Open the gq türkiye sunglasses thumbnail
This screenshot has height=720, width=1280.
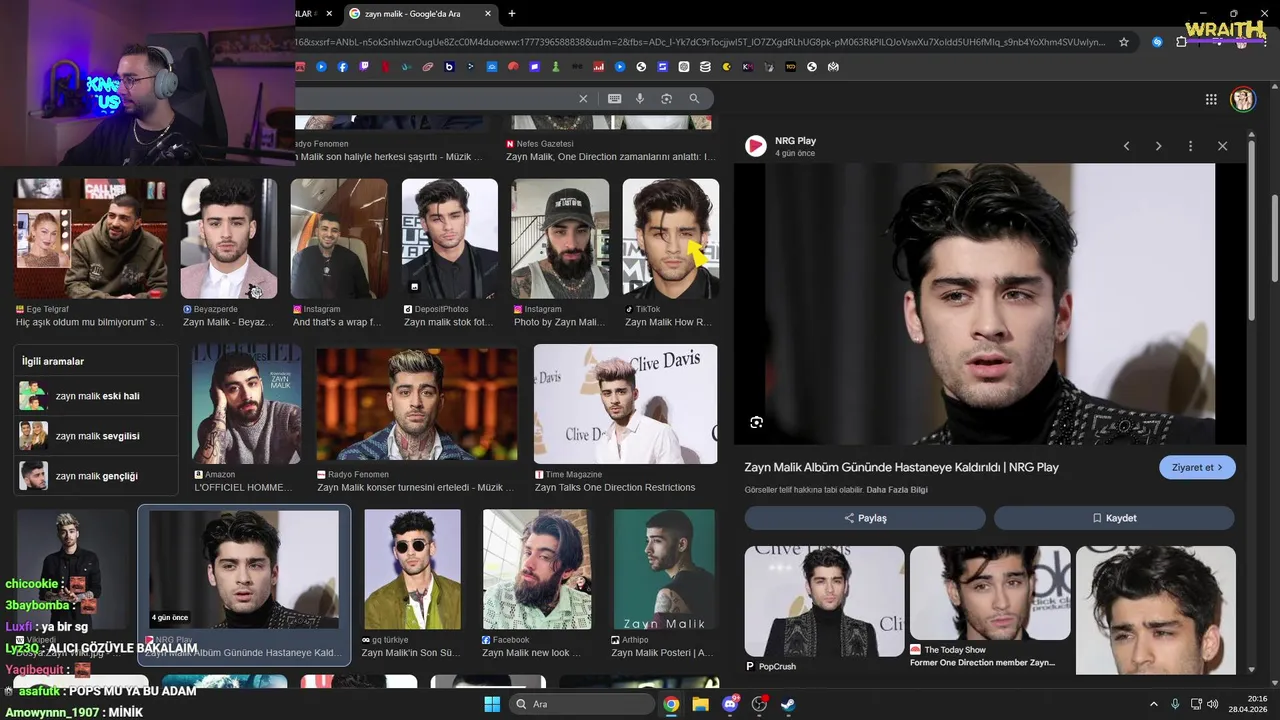pos(412,569)
